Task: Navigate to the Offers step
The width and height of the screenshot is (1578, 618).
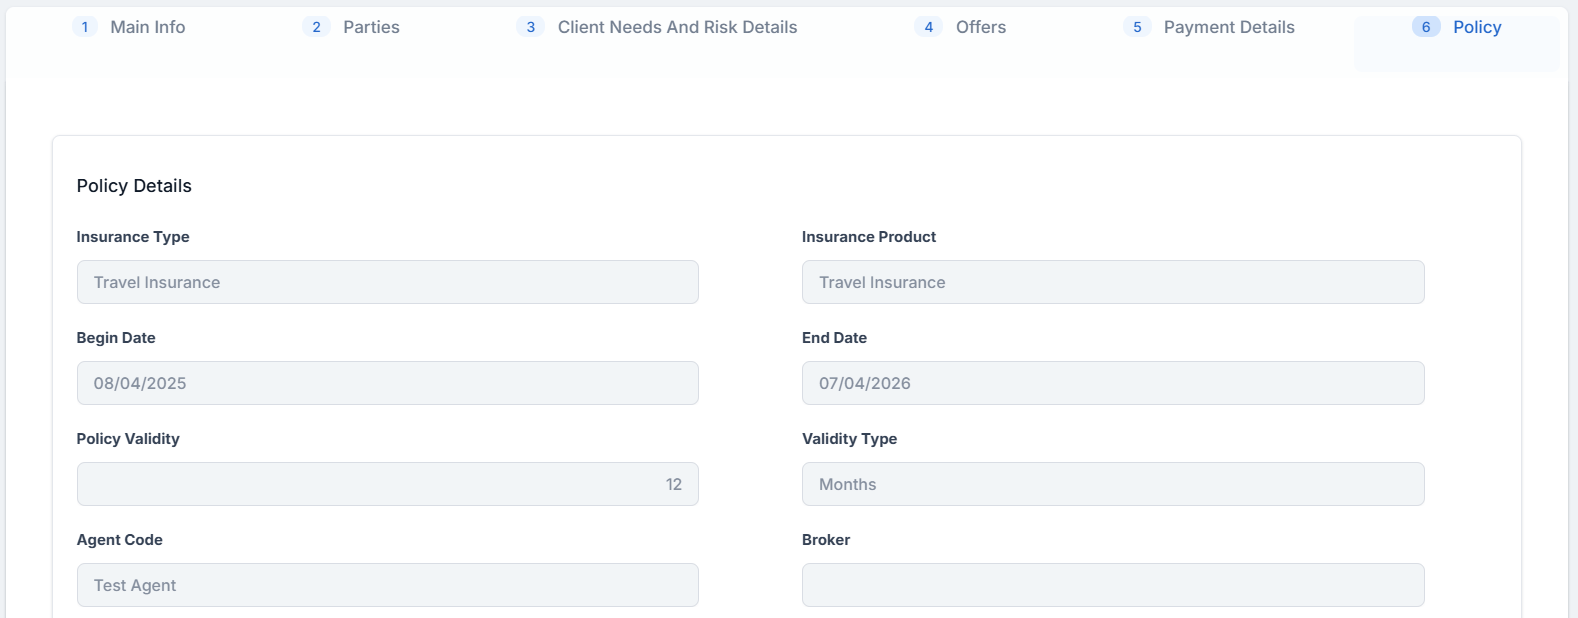Action: coord(980,27)
